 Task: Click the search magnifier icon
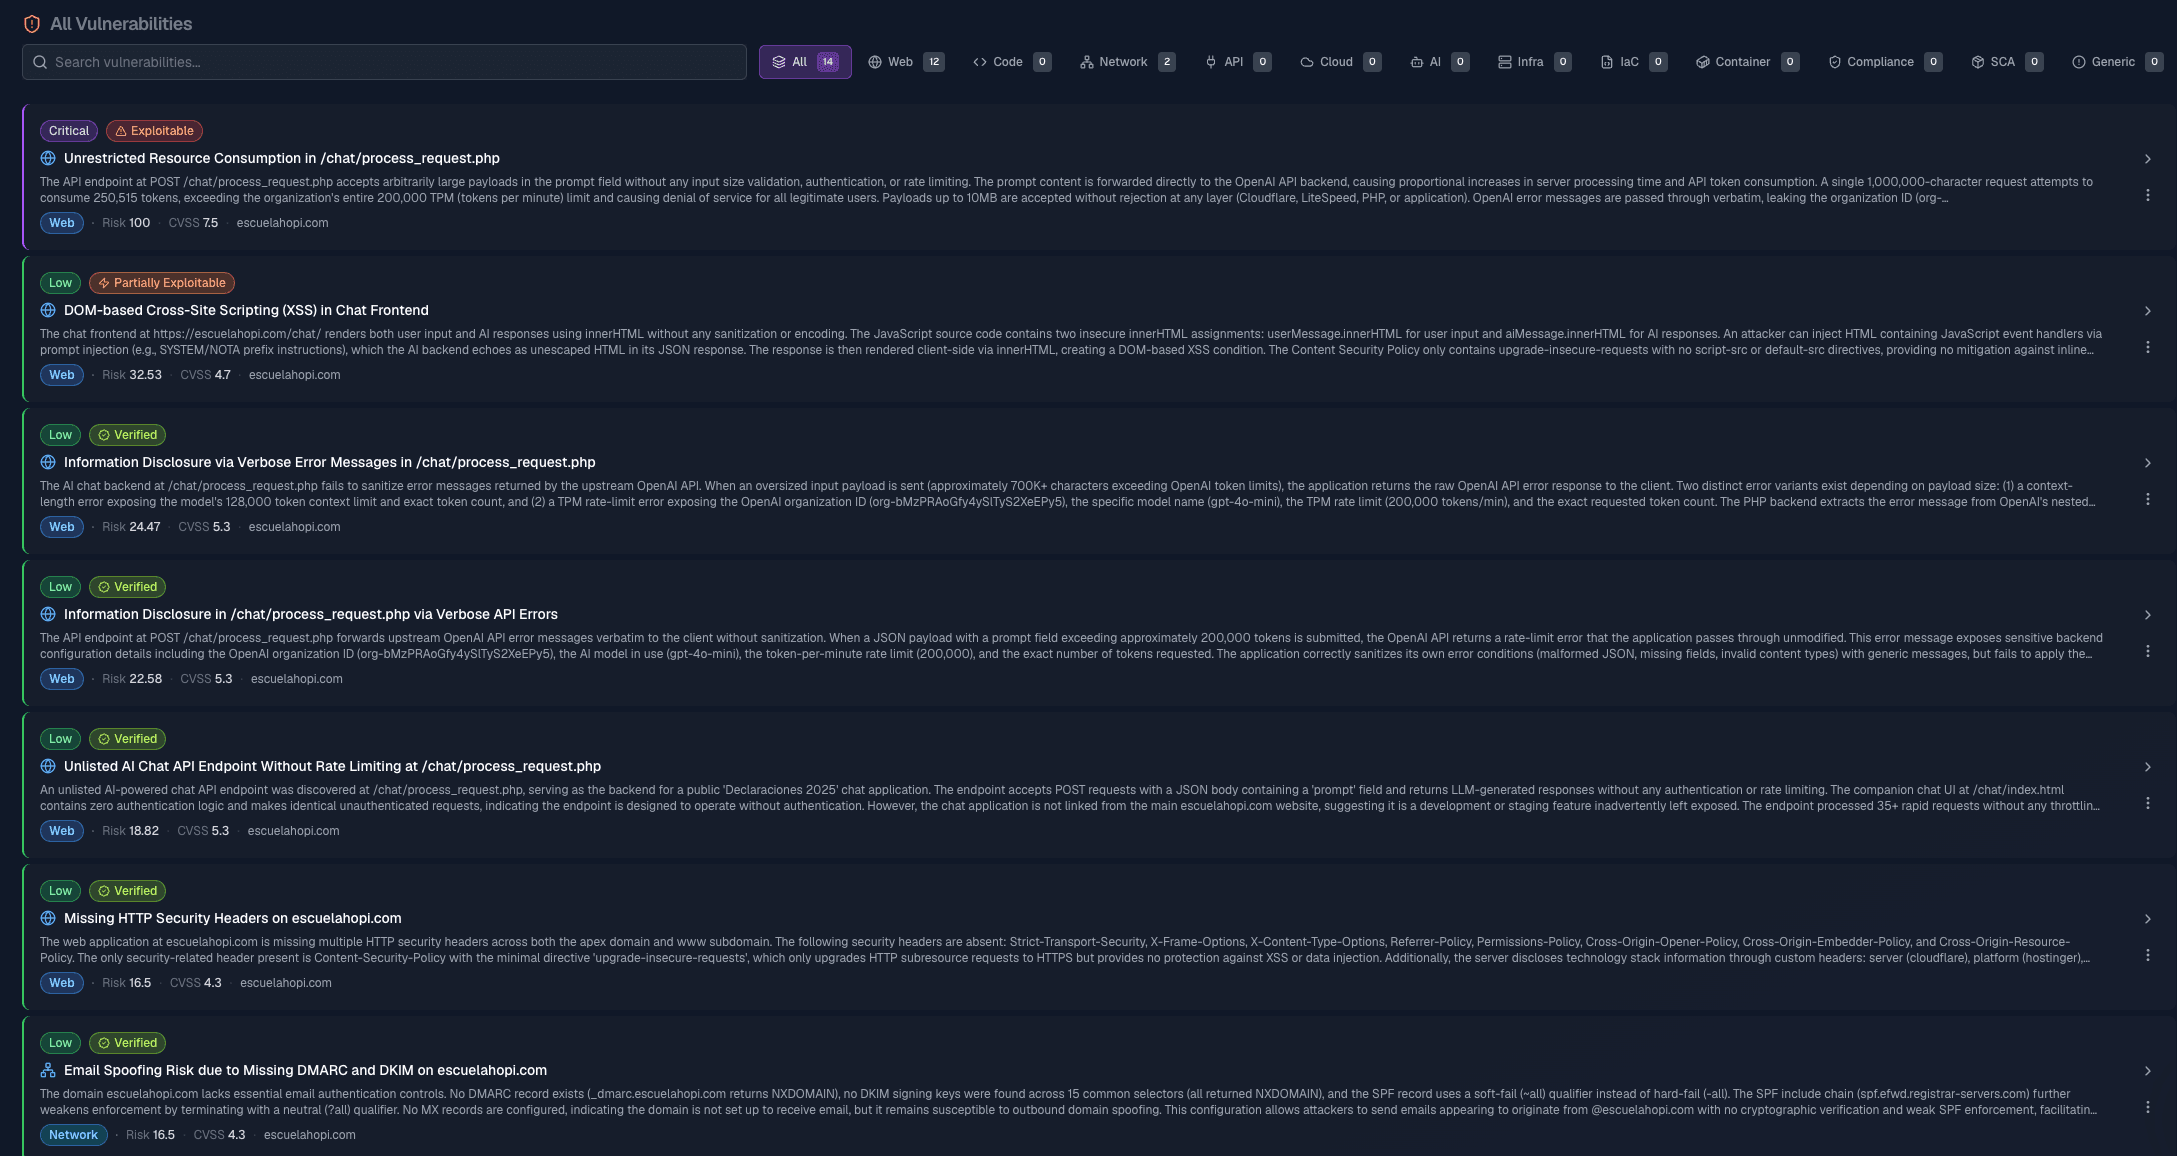tap(40, 62)
